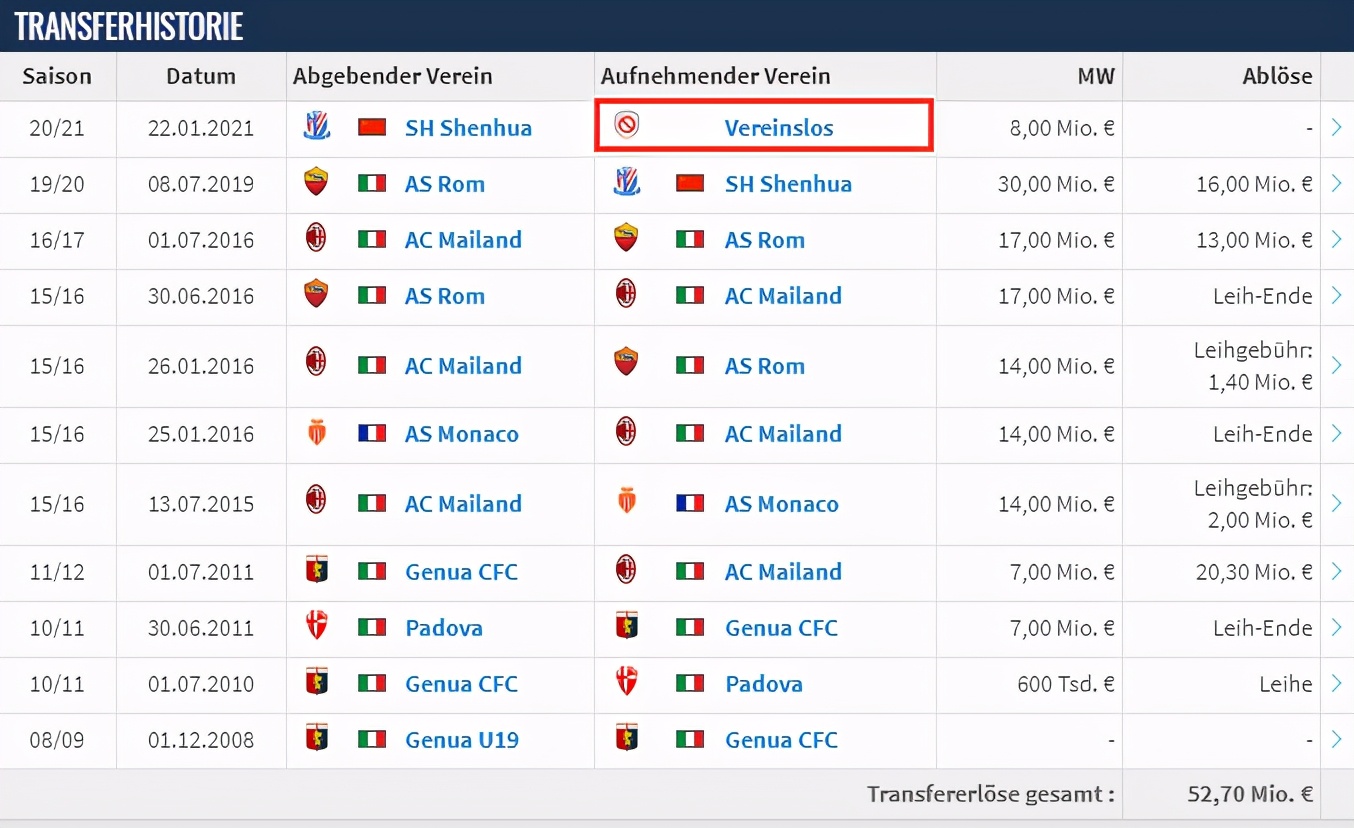
Task: Open receiving SH Shenhua link for 19/20
Action: 788,184
